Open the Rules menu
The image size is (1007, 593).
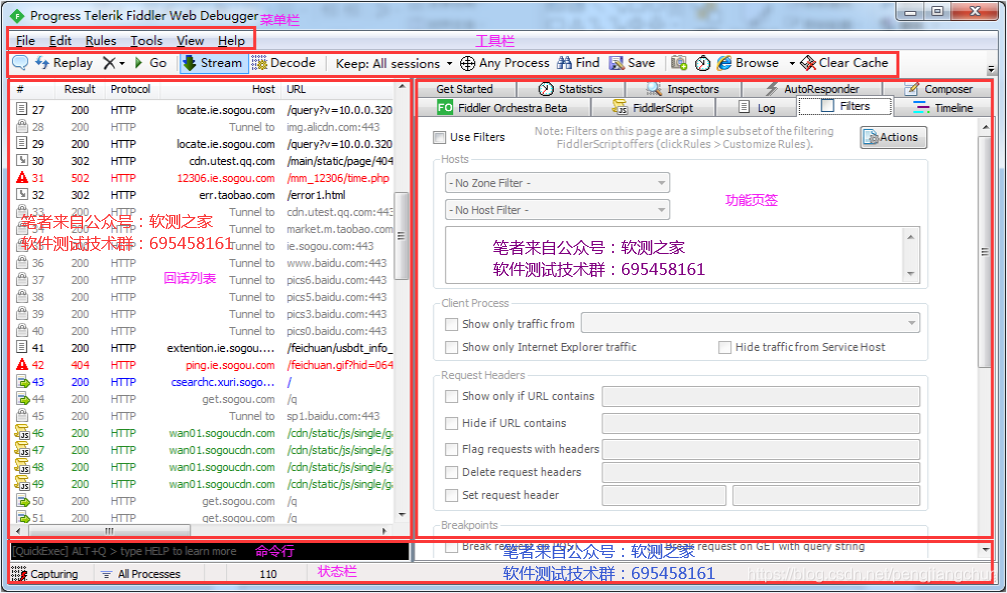click(101, 40)
